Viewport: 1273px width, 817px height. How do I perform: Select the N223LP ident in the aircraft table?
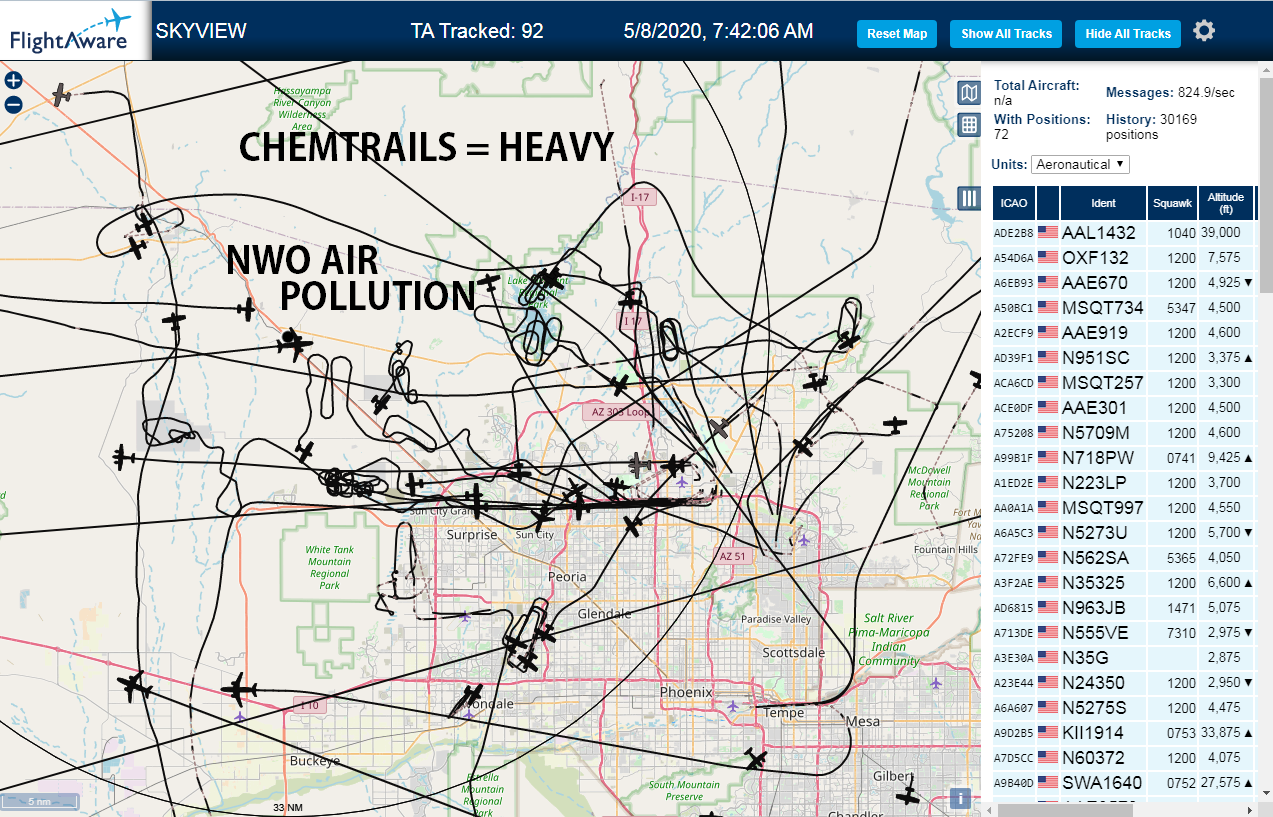point(1095,482)
